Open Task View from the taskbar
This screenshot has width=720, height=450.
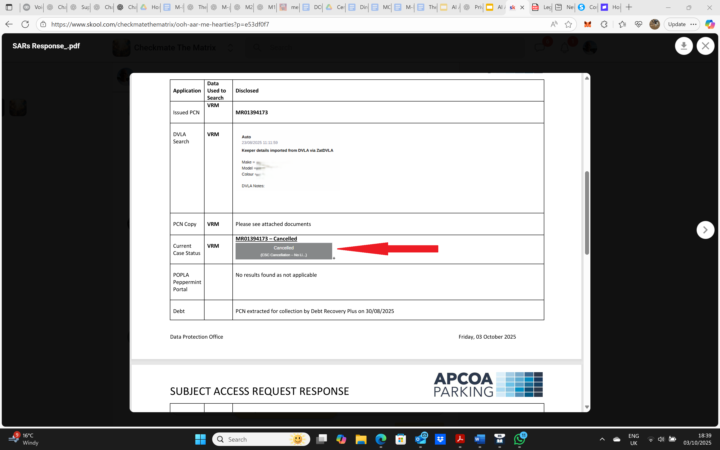click(x=321, y=439)
